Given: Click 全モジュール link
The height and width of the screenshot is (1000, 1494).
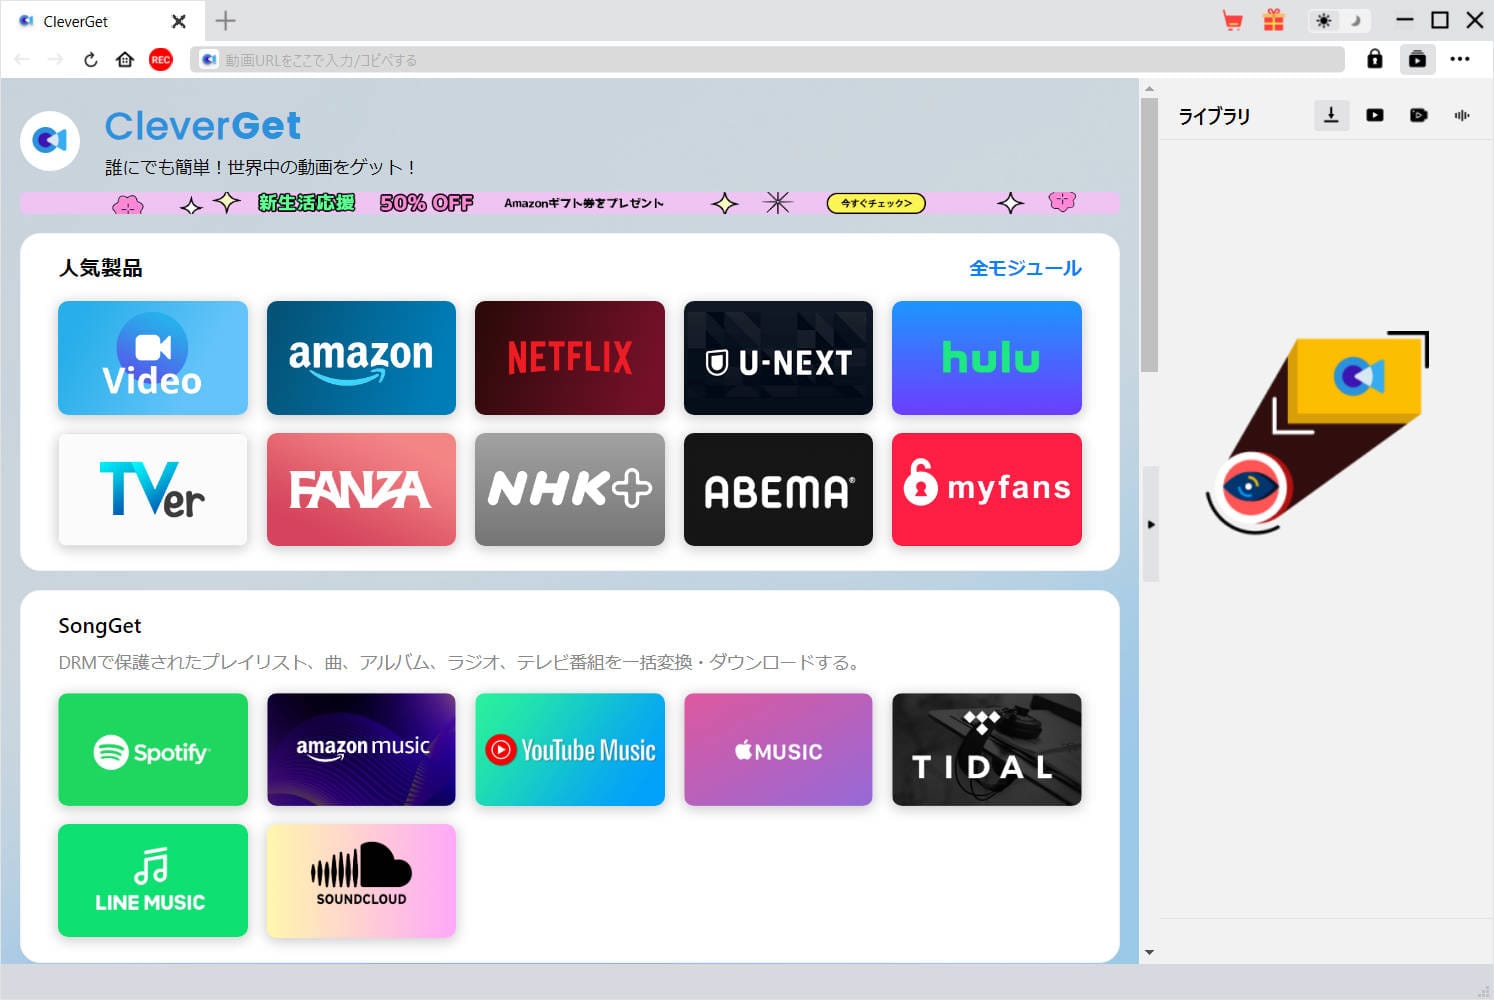Looking at the screenshot, I should click(x=1025, y=268).
